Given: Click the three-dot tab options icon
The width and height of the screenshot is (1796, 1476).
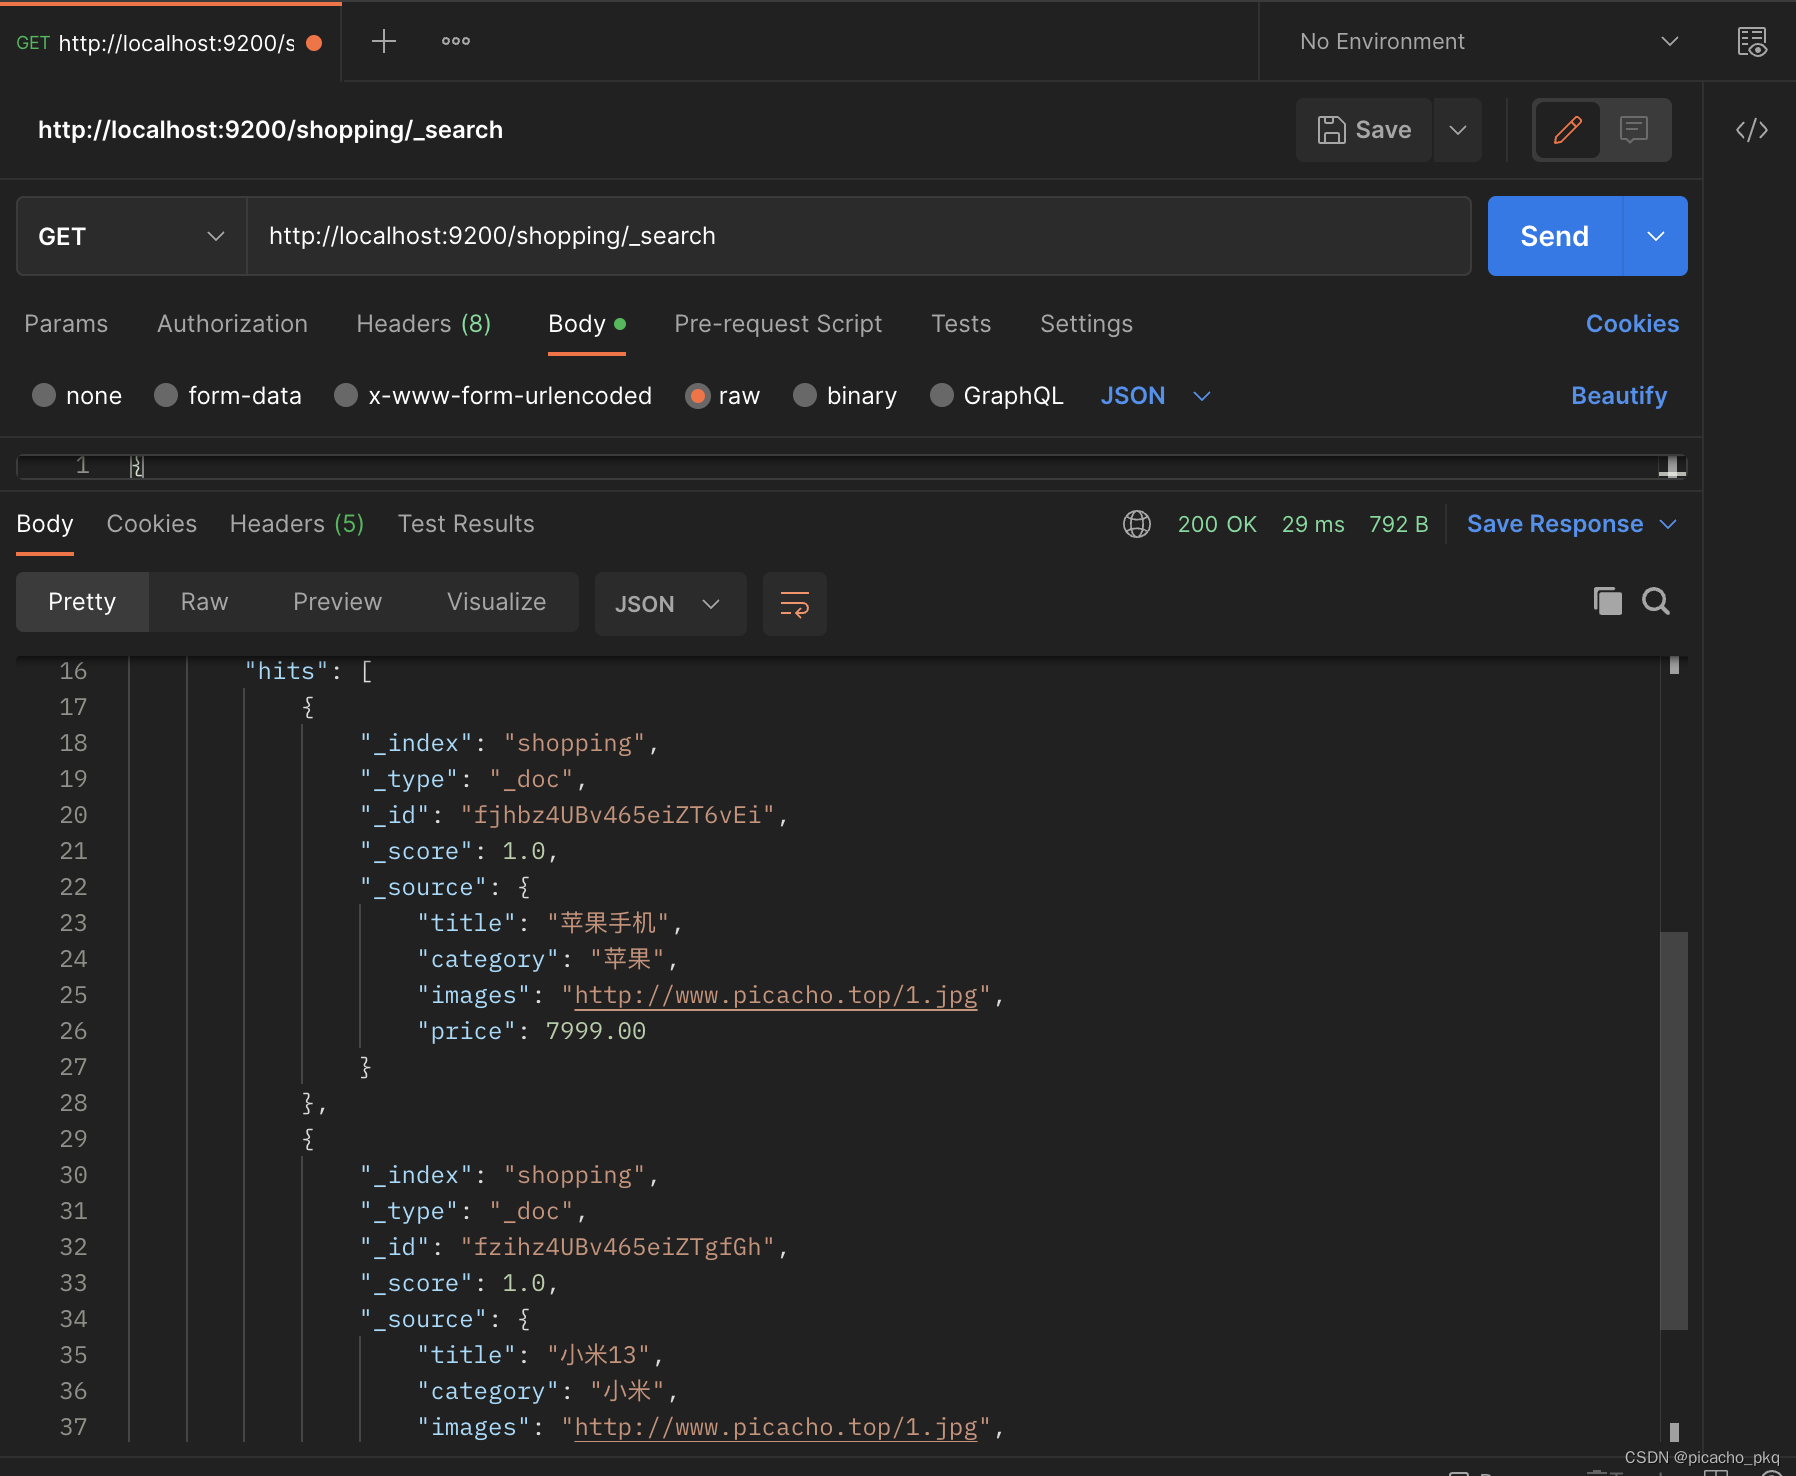Looking at the screenshot, I should [x=456, y=41].
